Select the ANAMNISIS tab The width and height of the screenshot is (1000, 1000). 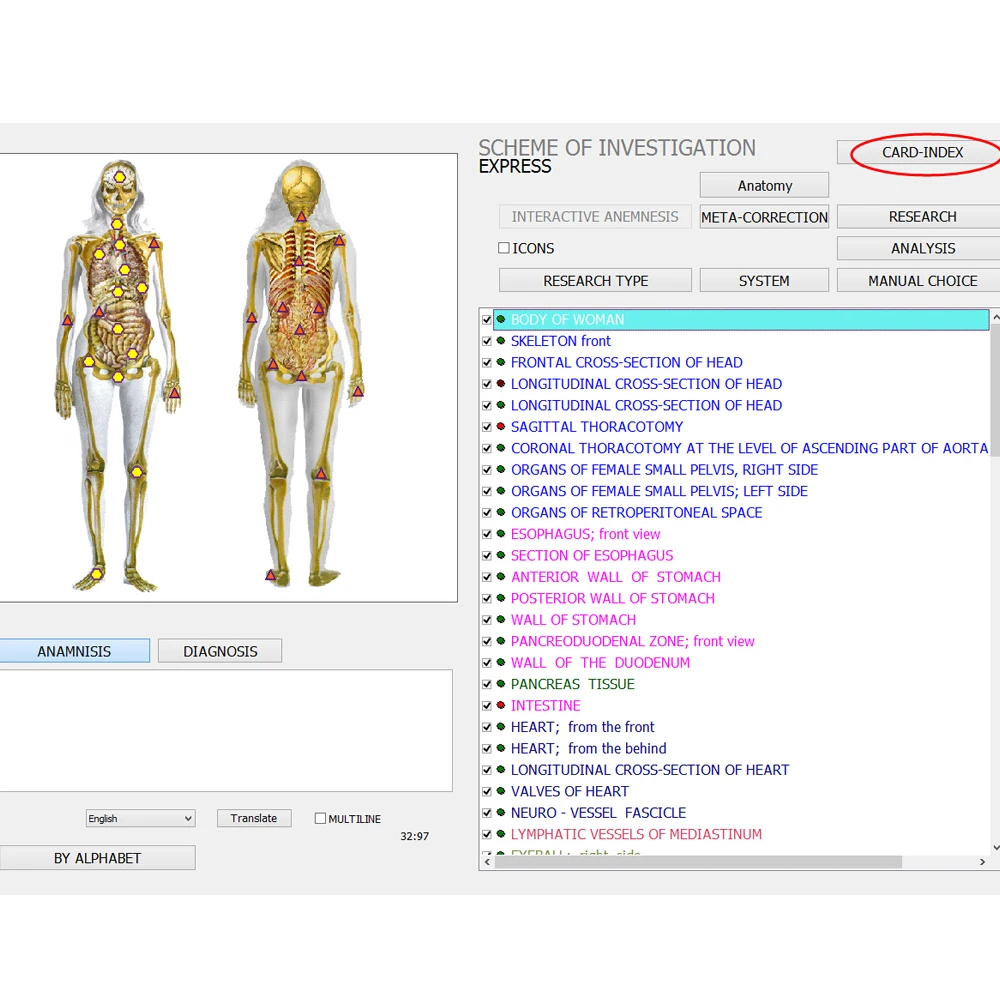click(75, 651)
